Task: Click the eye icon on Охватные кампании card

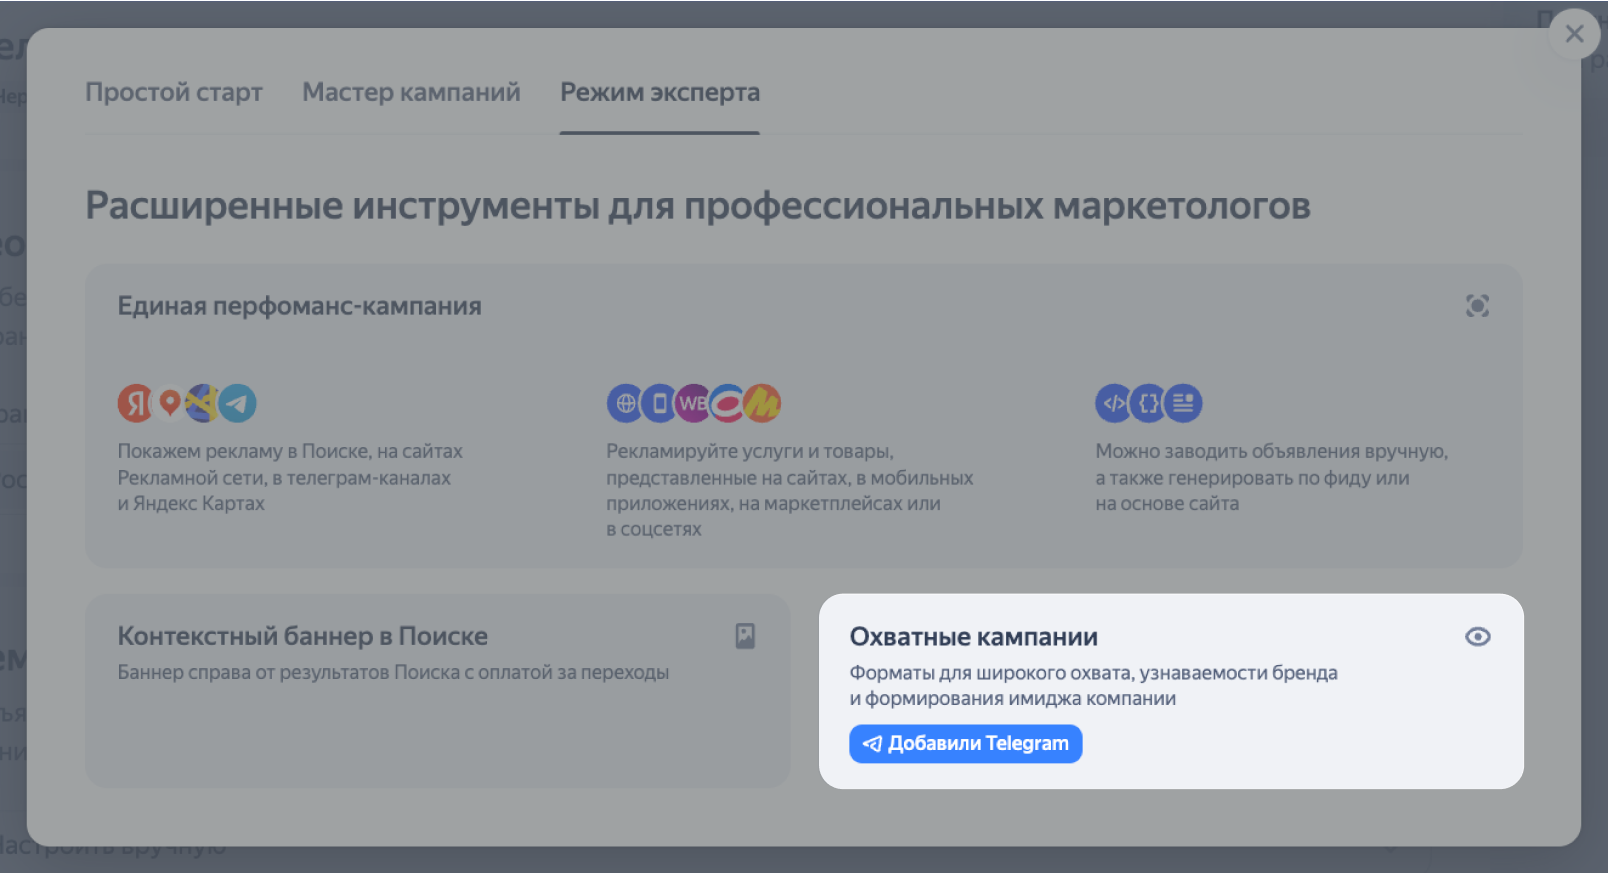Action: pos(1478,637)
